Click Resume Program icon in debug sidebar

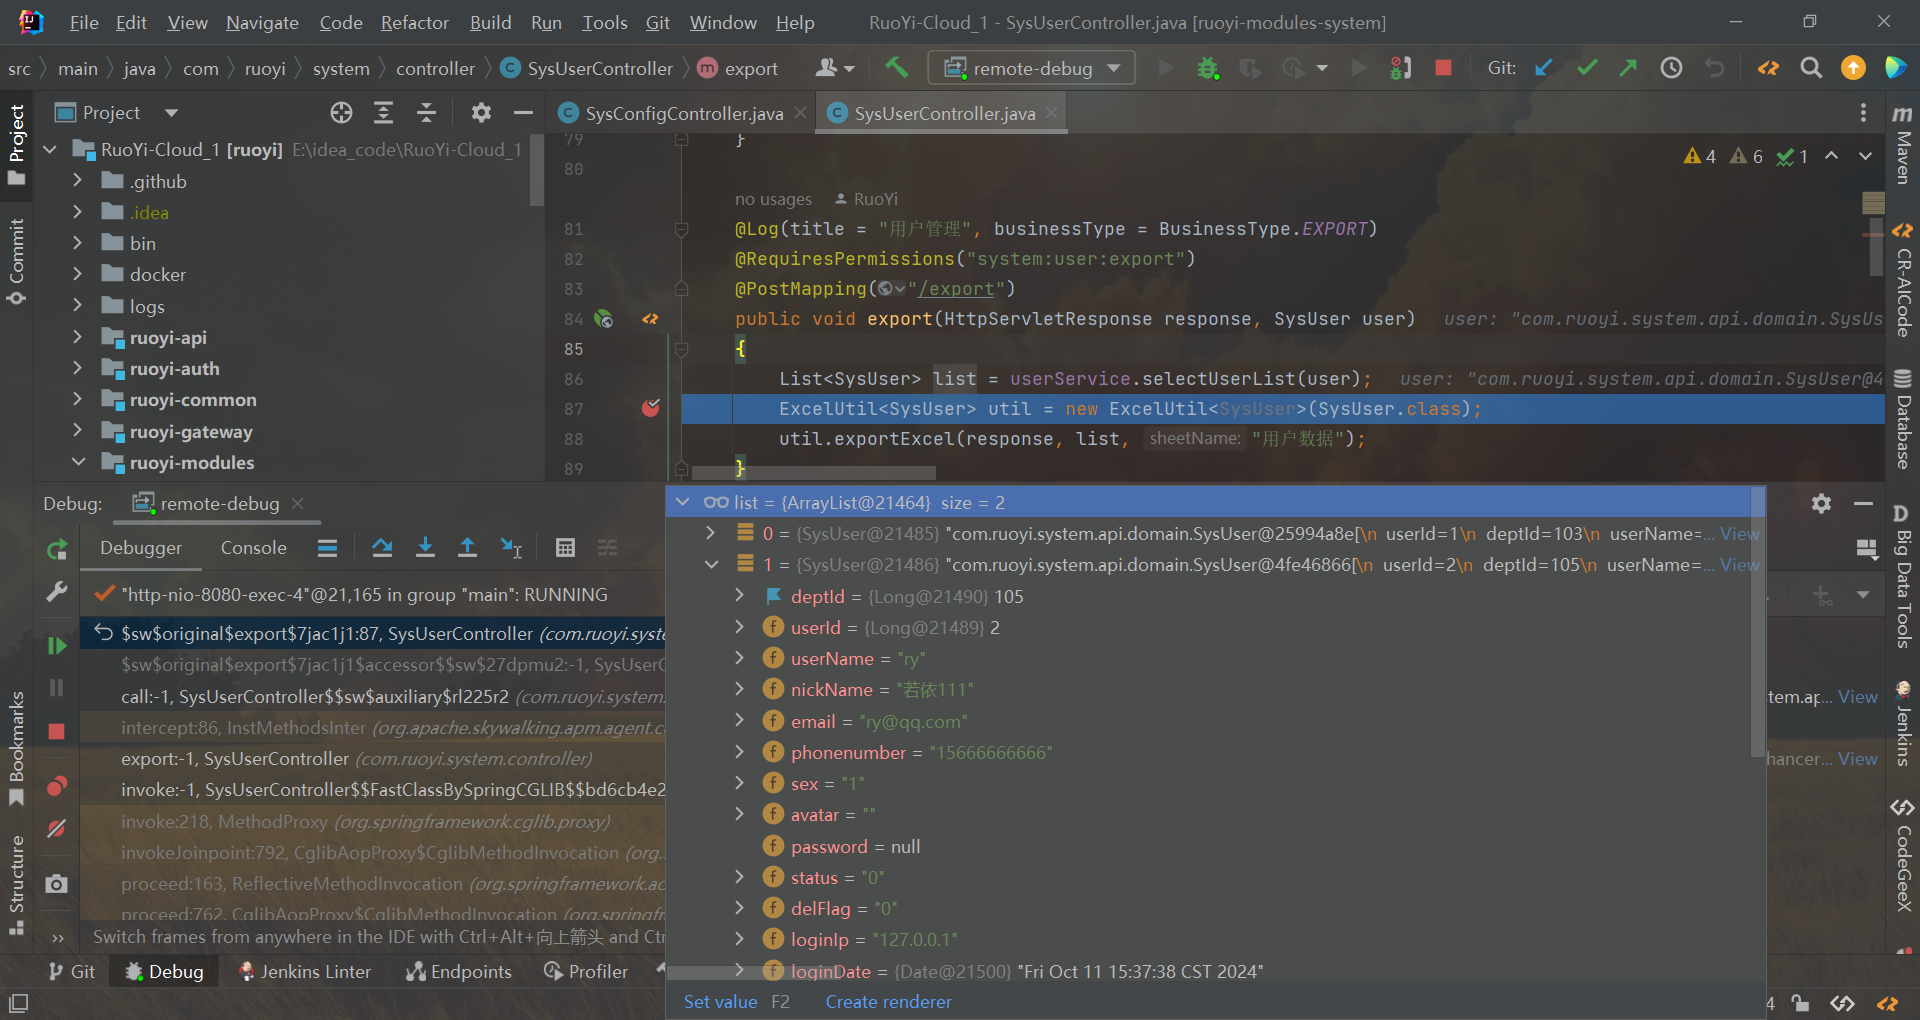57,645
